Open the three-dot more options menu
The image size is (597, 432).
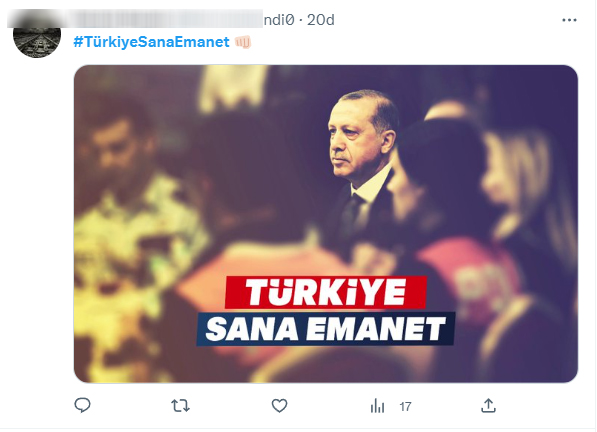pos(569,20)
